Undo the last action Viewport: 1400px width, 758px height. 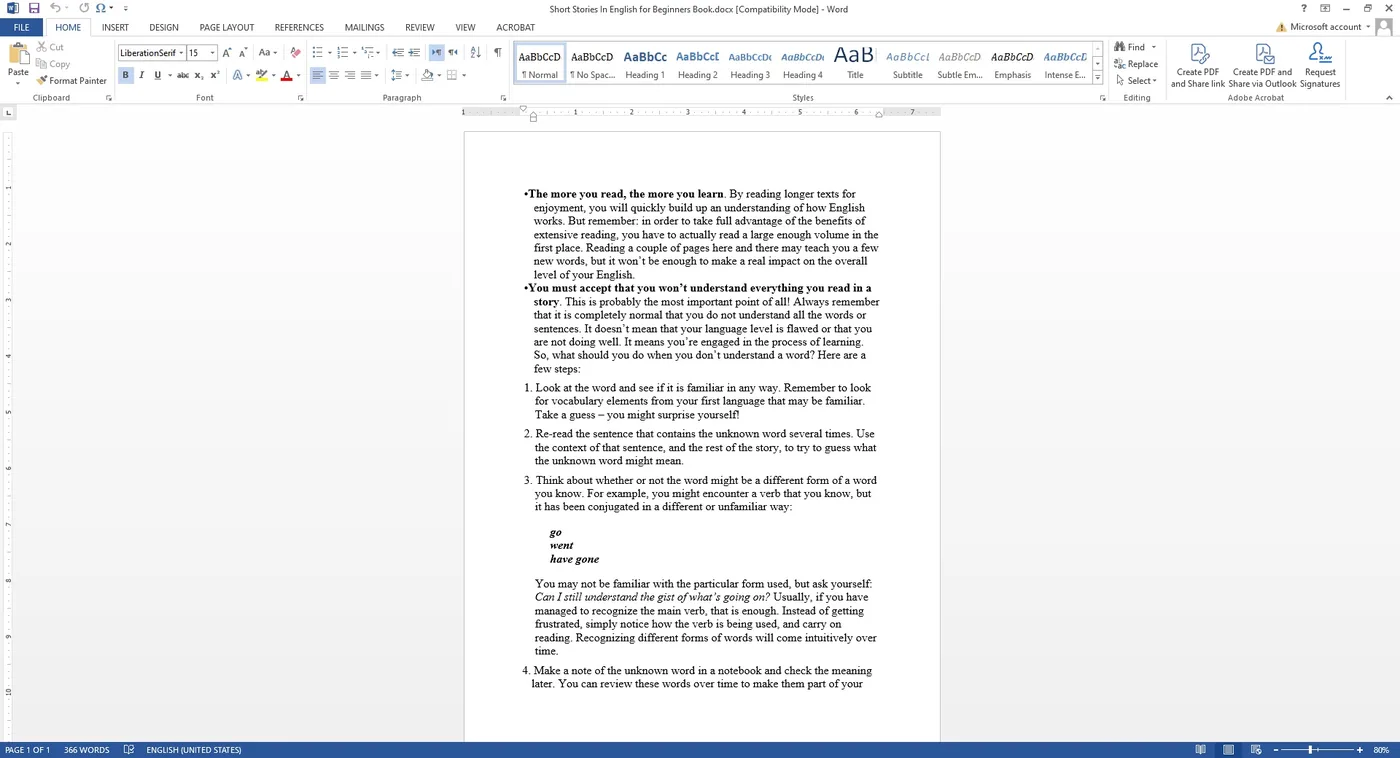[55, 8]
